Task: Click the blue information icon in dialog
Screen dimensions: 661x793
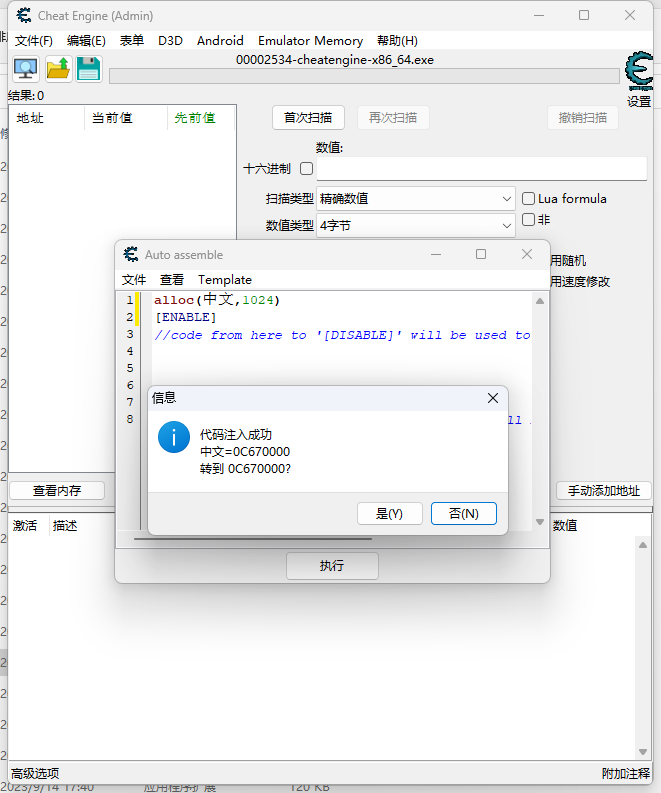Action: (x=173, y=437)
